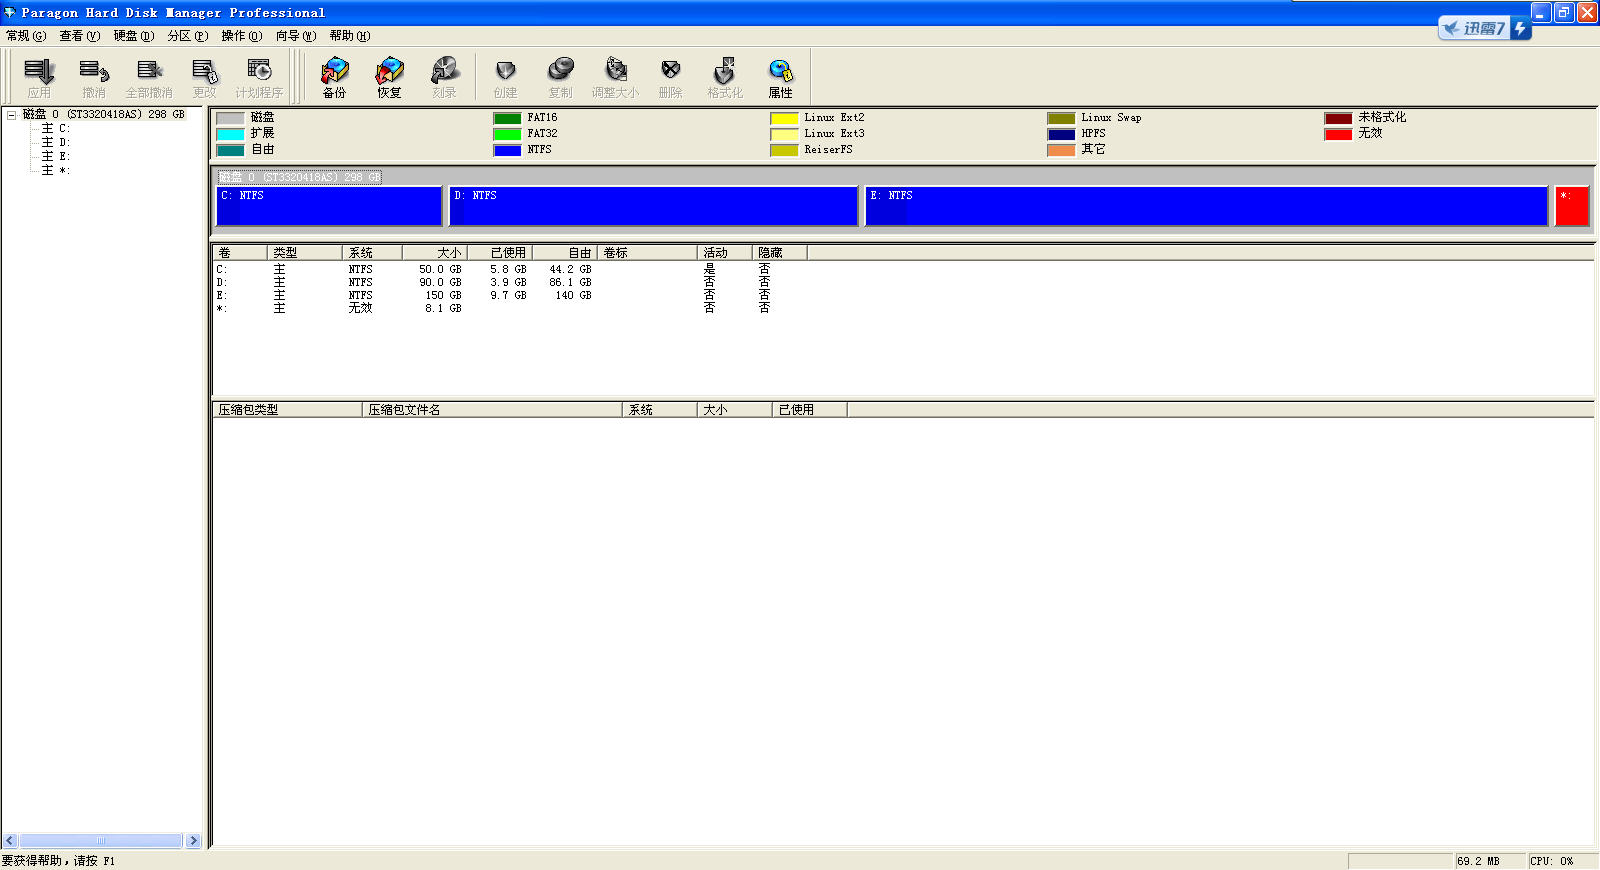1600x870 pixels.
Task: Select the red invalid partition block
Action: 1571,206
